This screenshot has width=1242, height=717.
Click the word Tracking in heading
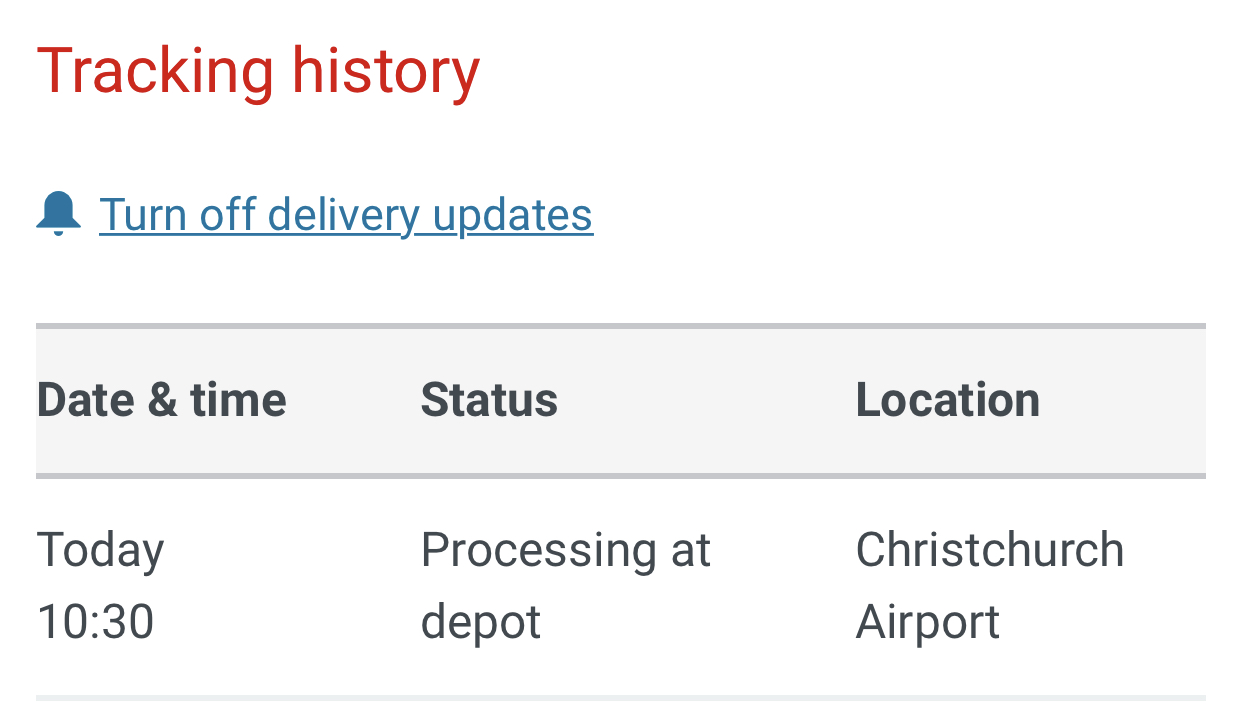(155, 72)
